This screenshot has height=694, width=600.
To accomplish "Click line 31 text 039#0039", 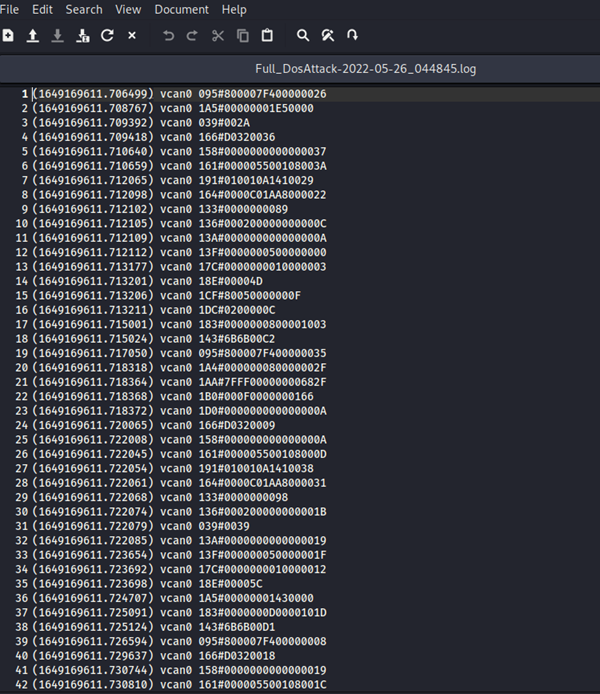I will [x=224, y=526].
